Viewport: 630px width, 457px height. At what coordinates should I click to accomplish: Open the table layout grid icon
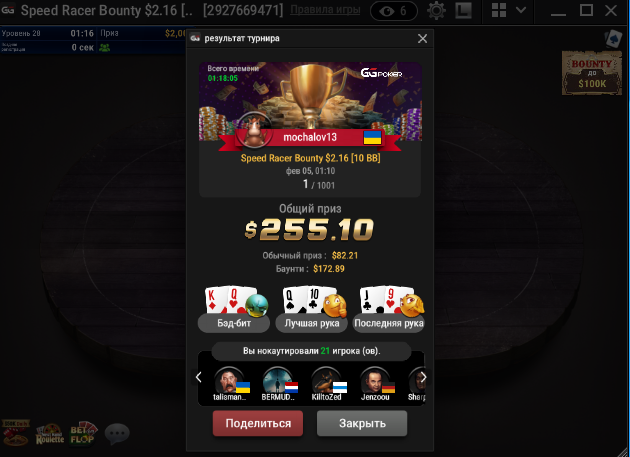499,10
